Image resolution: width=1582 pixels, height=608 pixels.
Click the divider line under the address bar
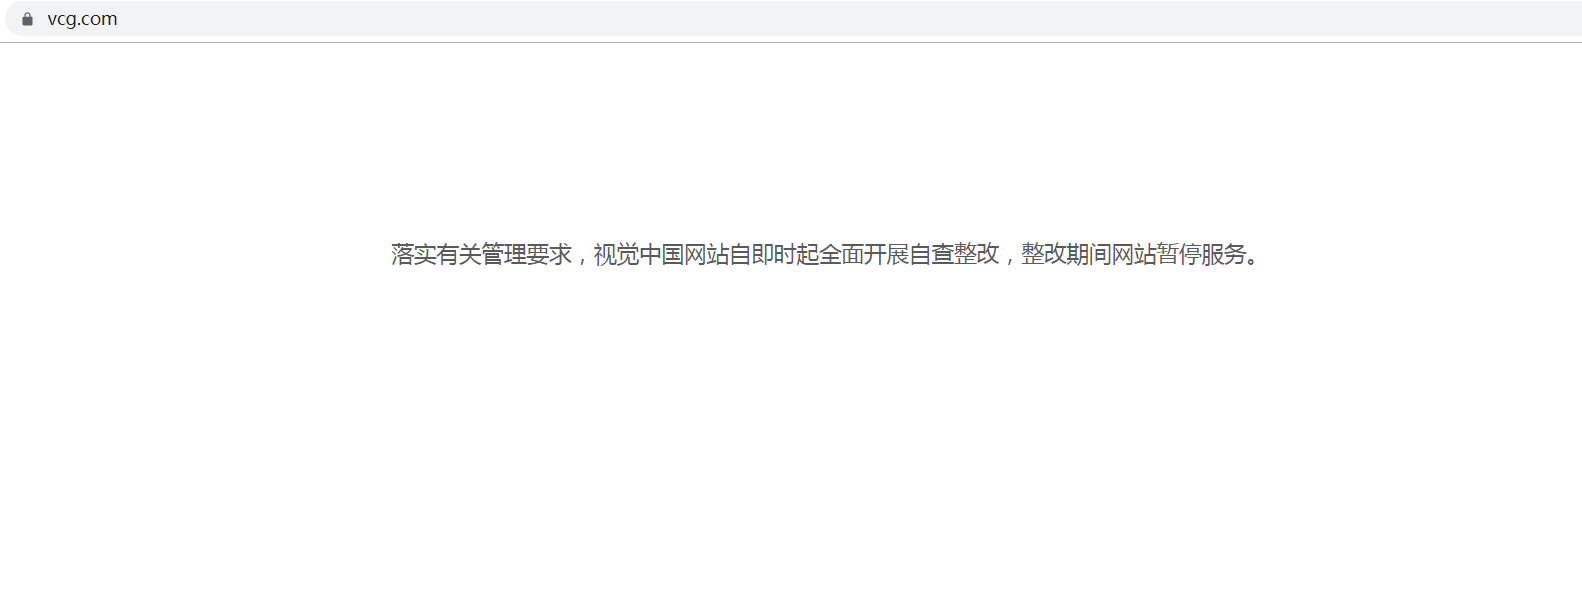point(791,42)
